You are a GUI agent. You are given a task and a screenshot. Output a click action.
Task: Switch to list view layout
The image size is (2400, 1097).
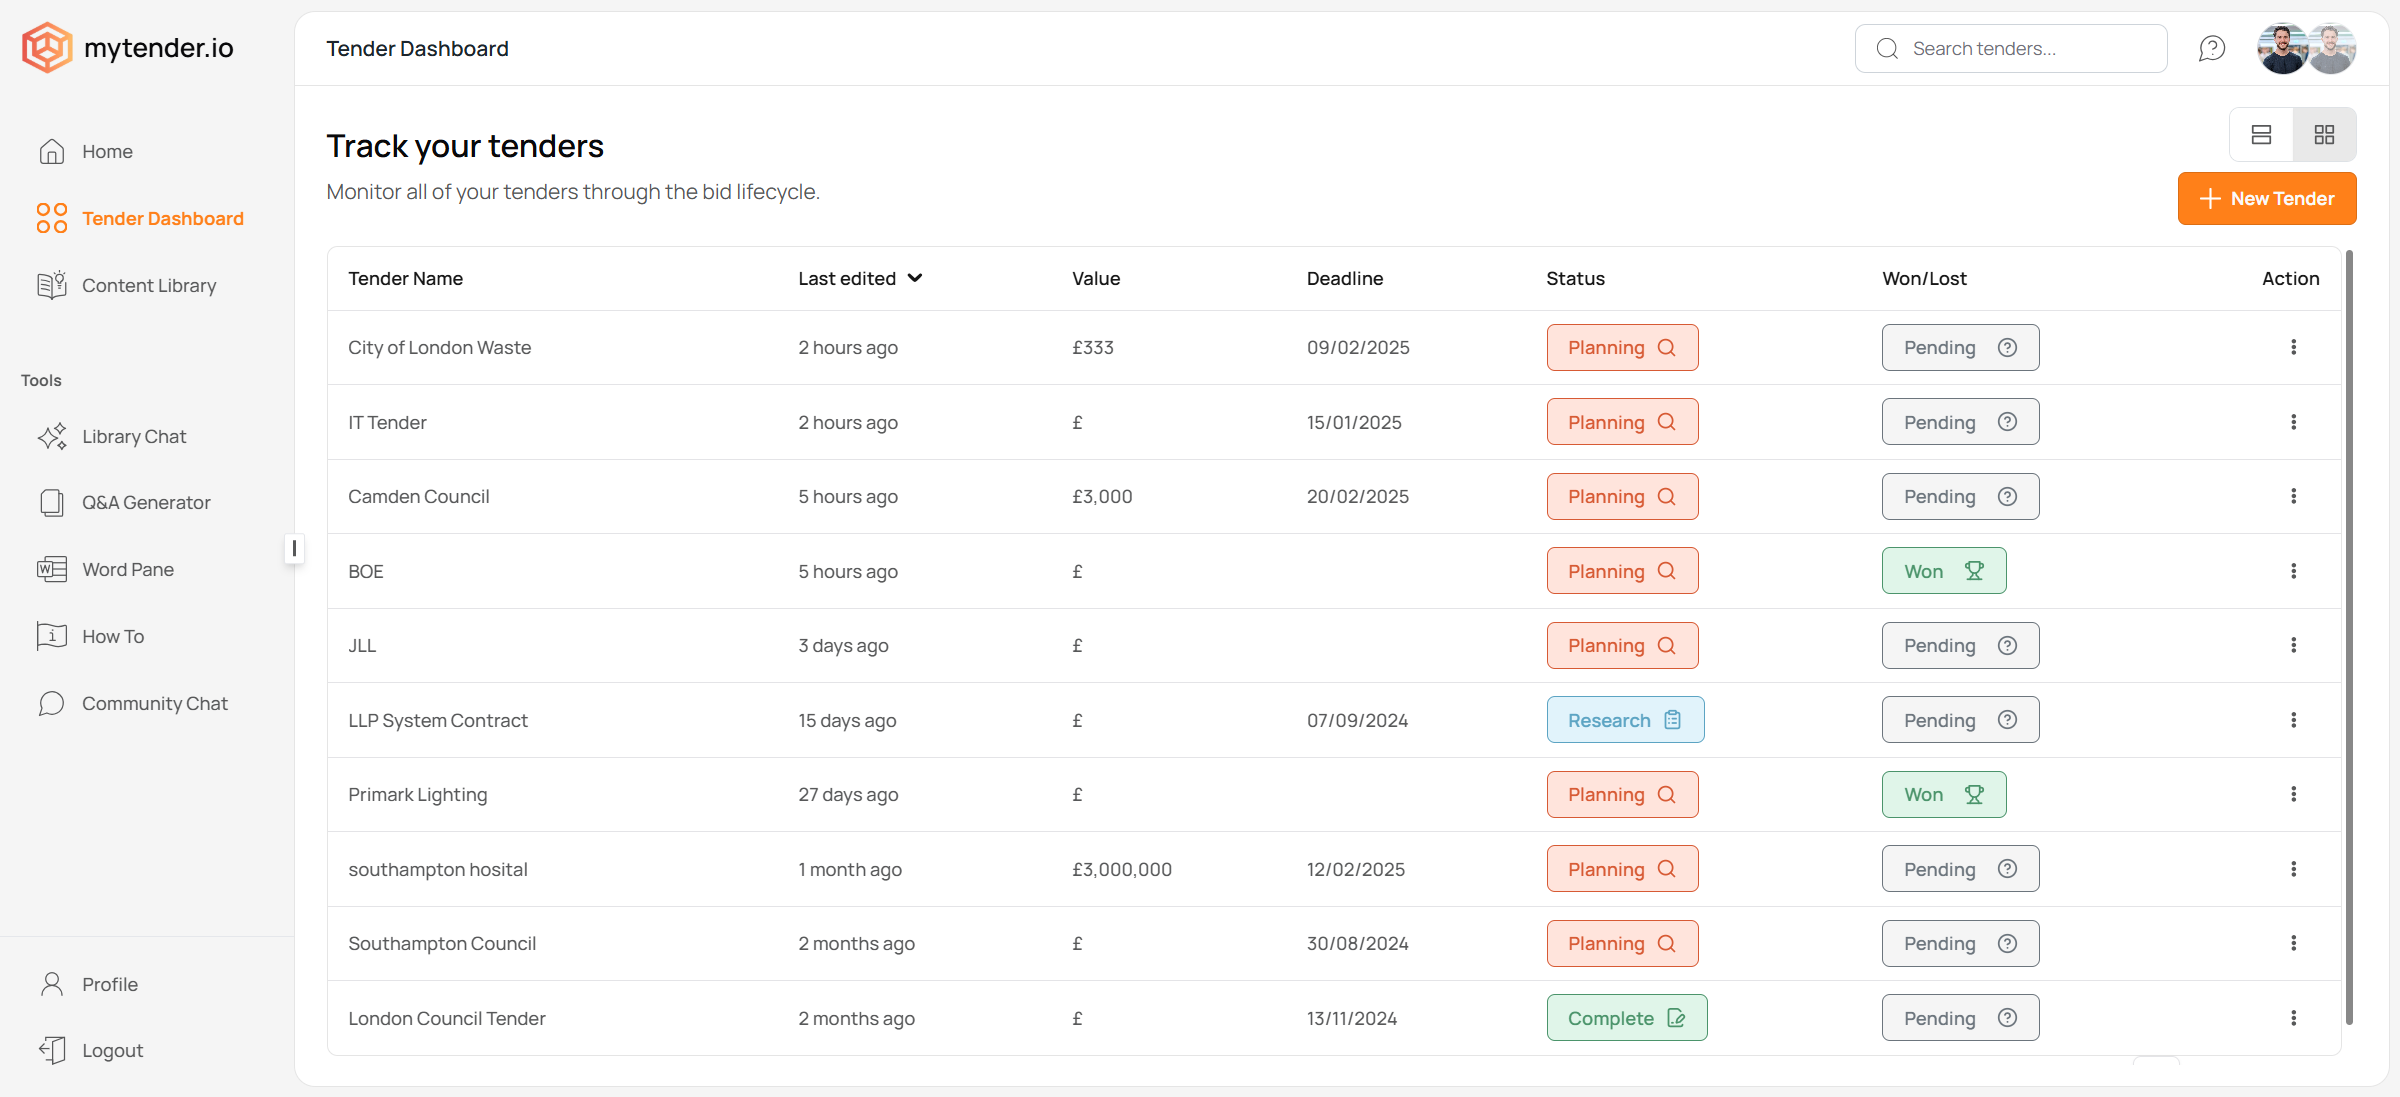click(2261, 135)
